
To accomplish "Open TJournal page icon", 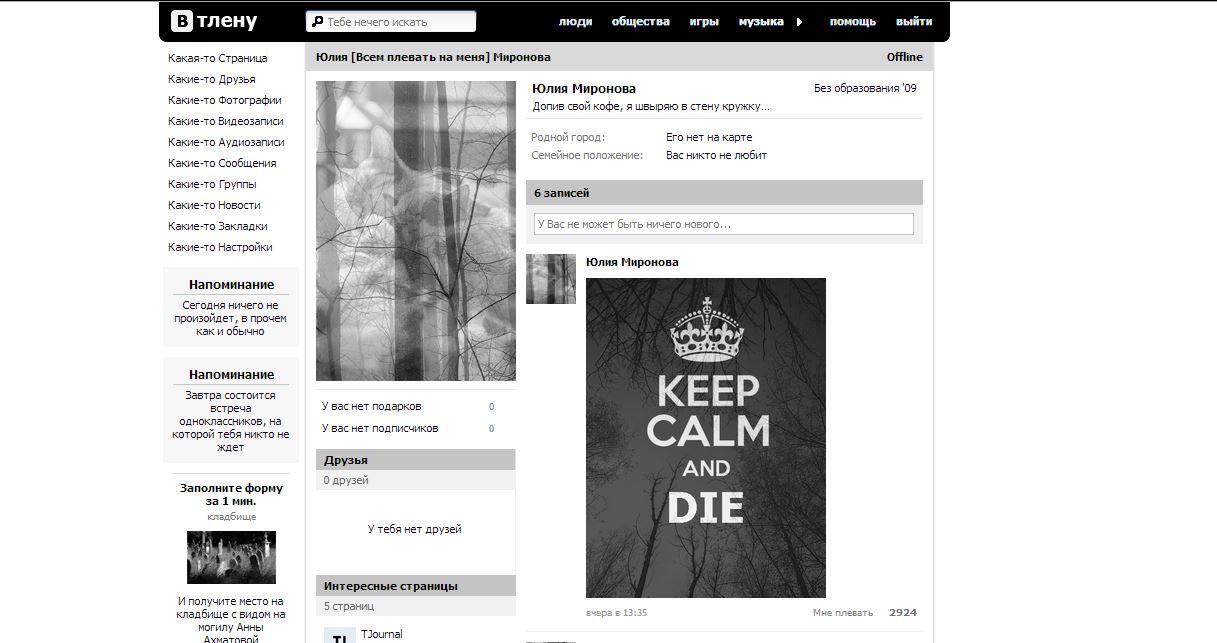I will (339, 634).
